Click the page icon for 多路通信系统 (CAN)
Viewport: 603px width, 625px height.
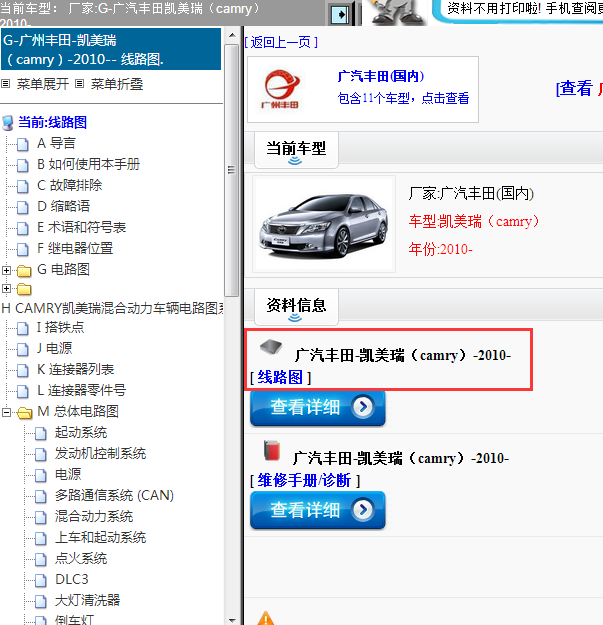click(x=41, y=496)
